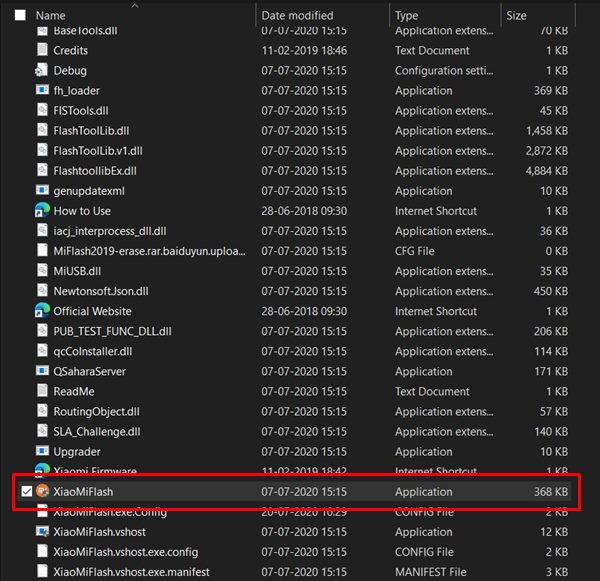Select the MiFlash2019-erase.rar.baiduyun file name

coord(149,251)
